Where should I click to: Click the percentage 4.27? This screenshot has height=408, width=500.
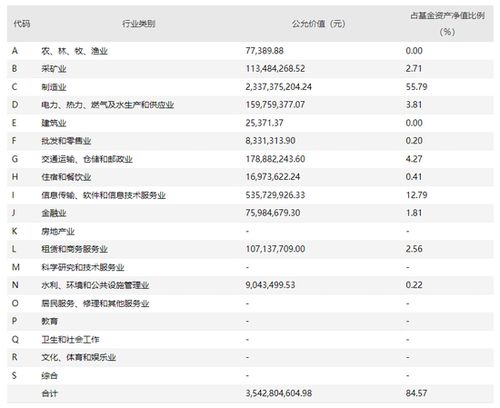tap(414, 159)
